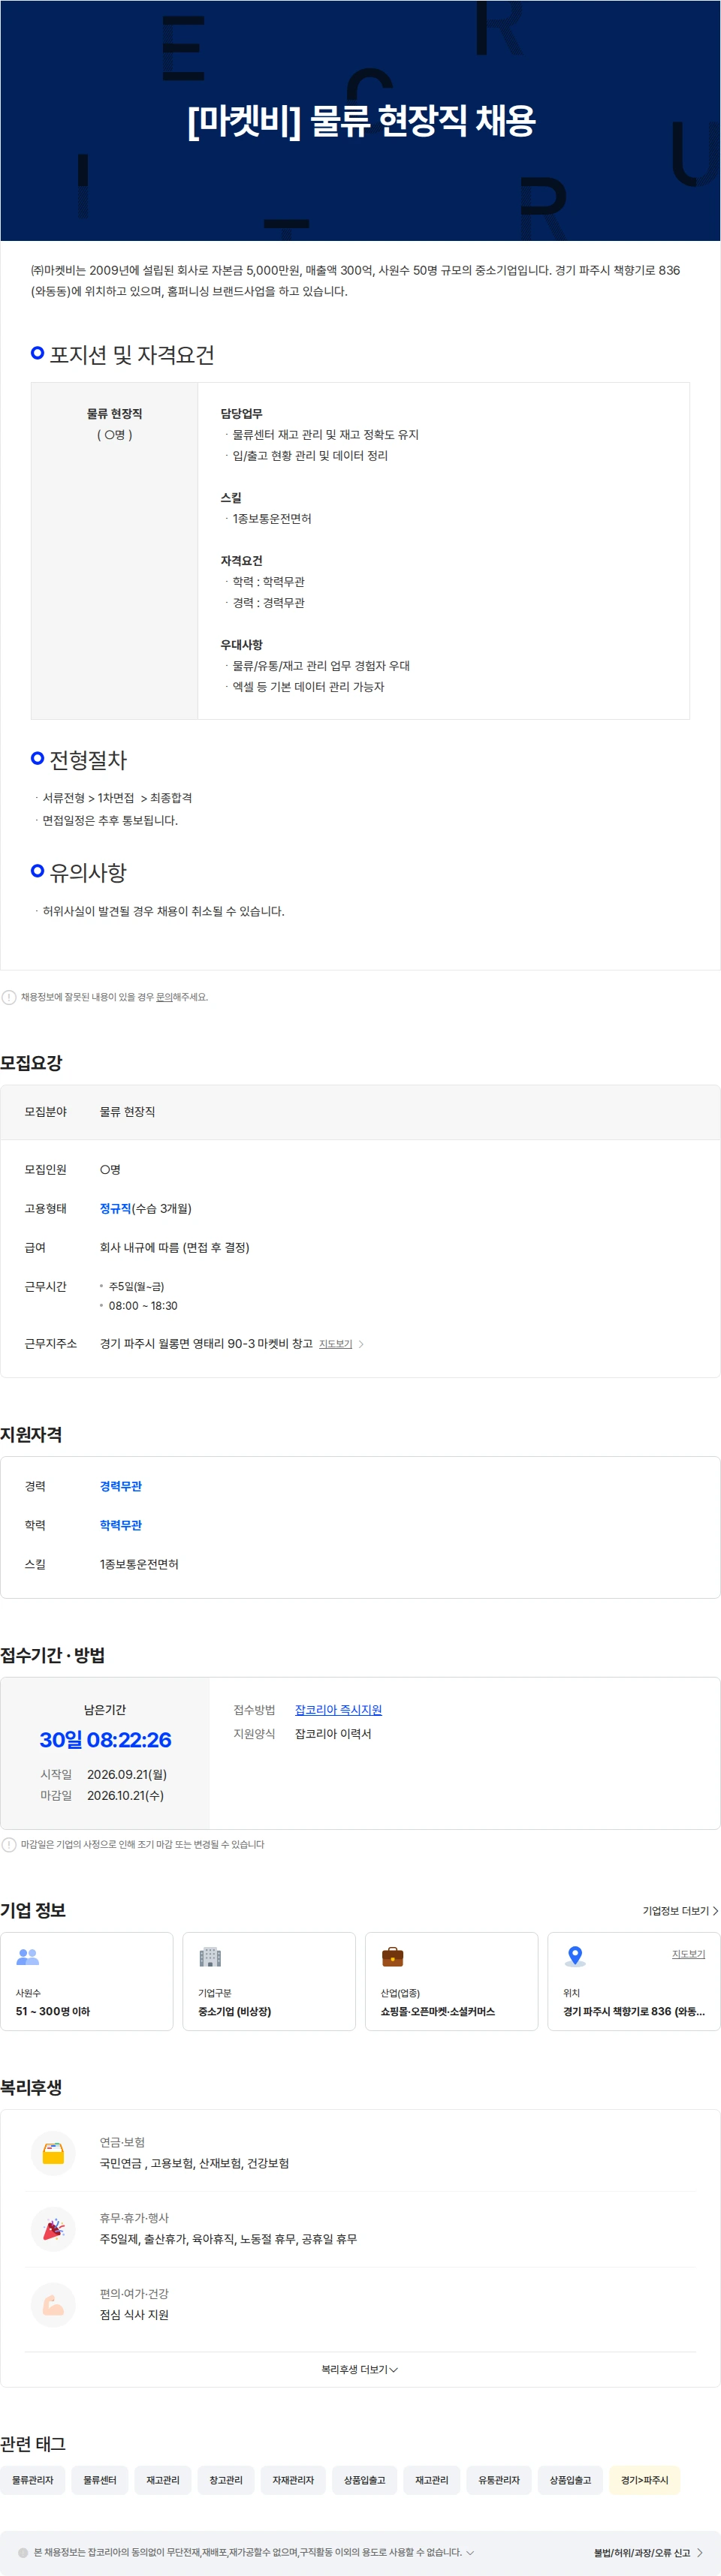Click 접수기간 · 방법 section heading
Screen dimensions: 721x2576
pyautogui.click(x=52, y=1655)
